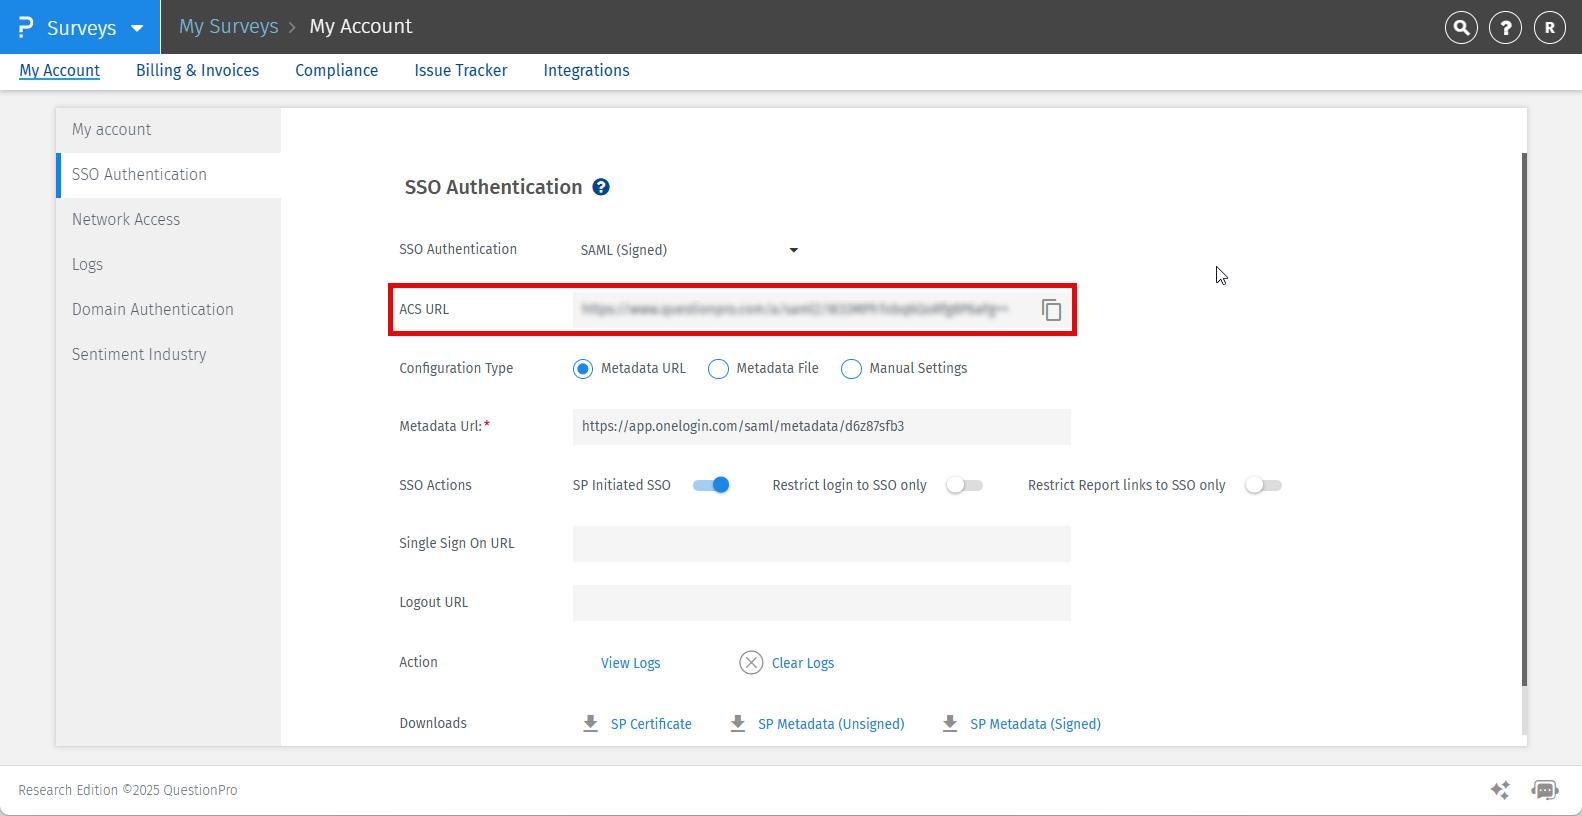This screenshot has width=1582, height=816.
Task: Enable Restrict Report links to SSO only
Action: coord(1263,485)
